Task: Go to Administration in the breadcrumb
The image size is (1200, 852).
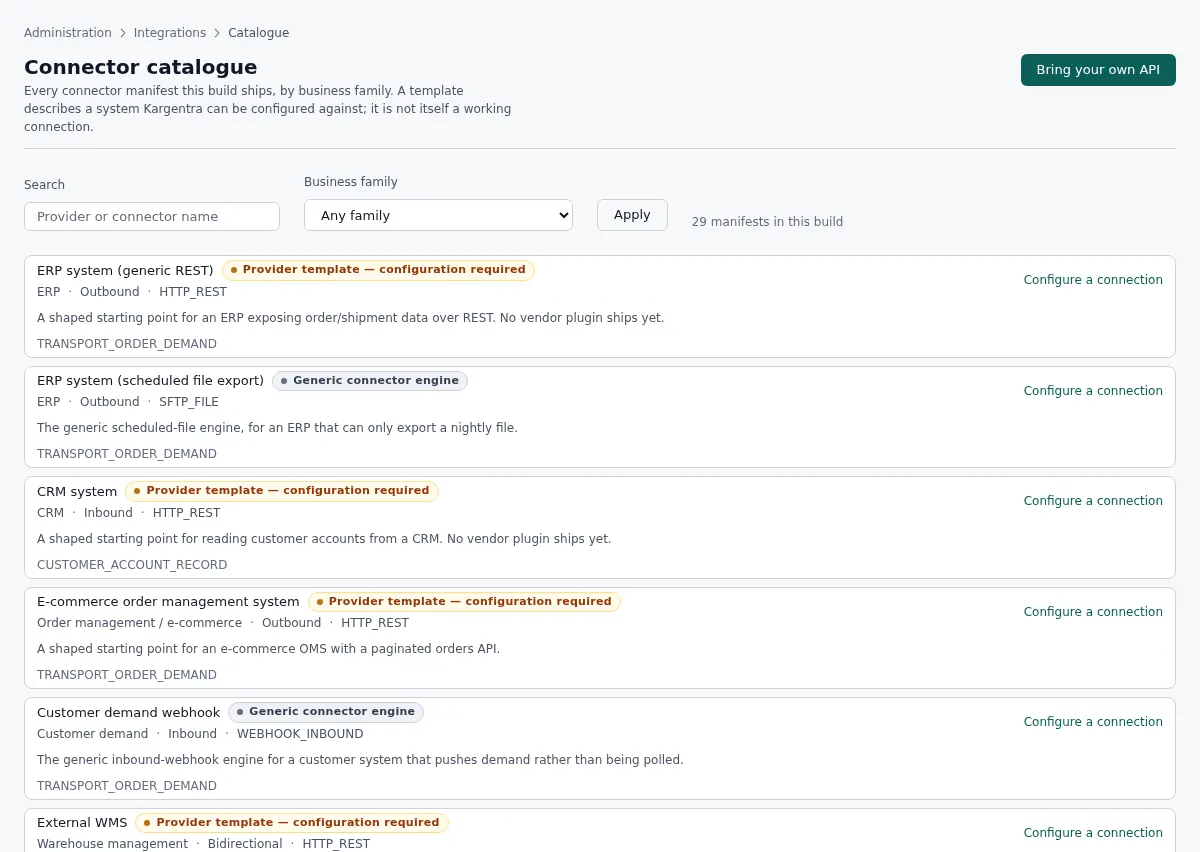Action: (x=68, y=33)
